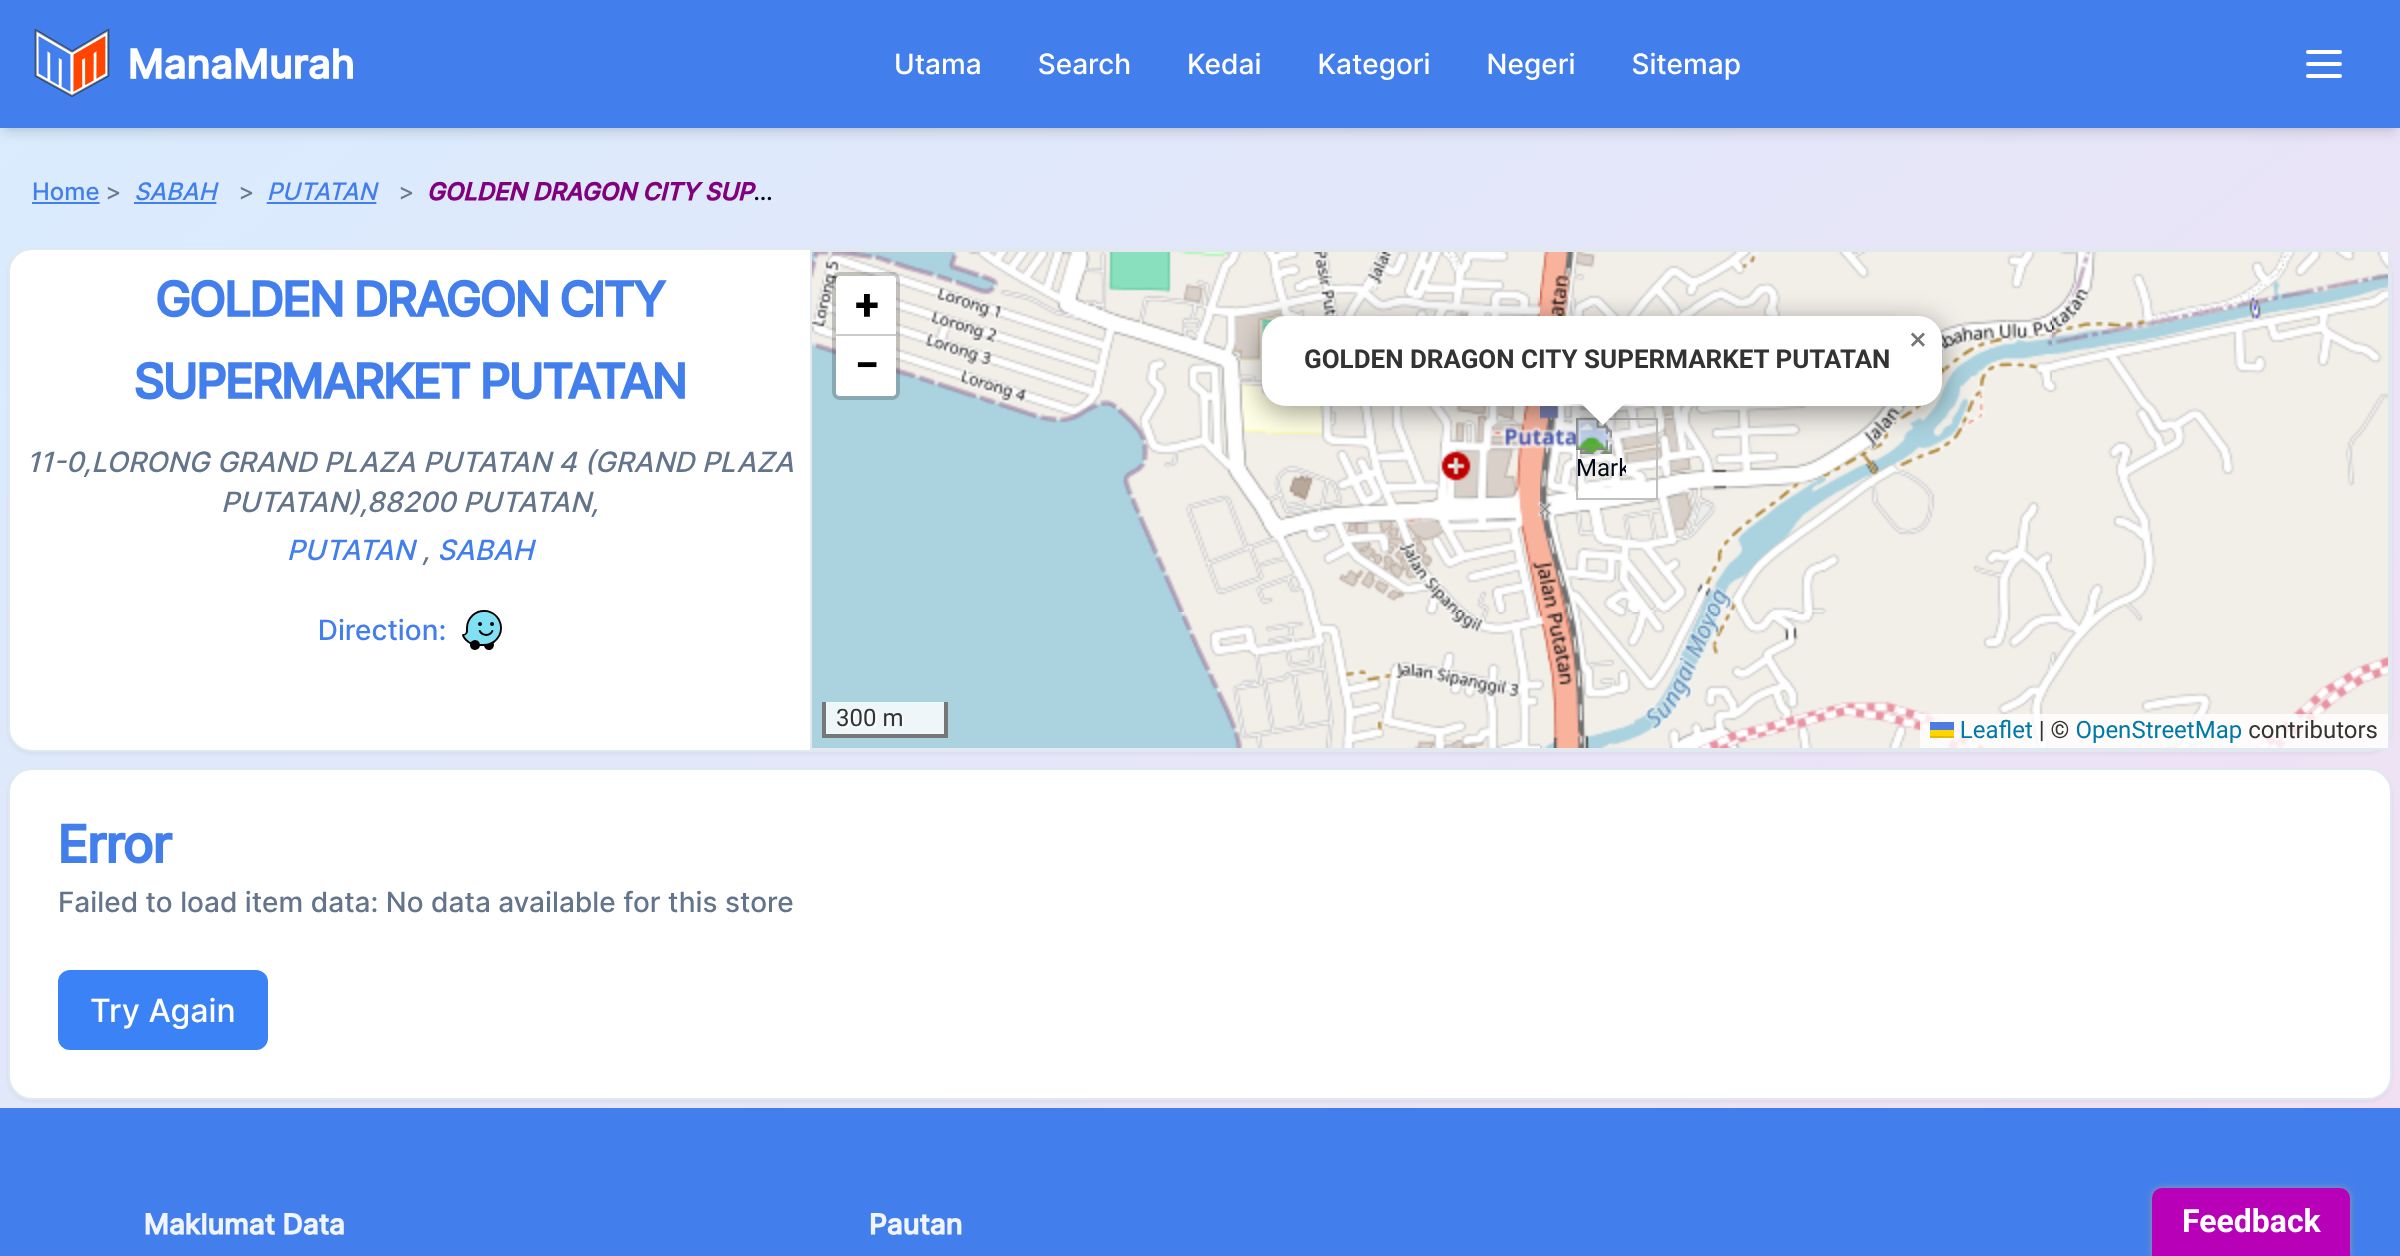The image size is (2400, 1256).
Task: Open the Utama menu item
Action: [937, 64]
